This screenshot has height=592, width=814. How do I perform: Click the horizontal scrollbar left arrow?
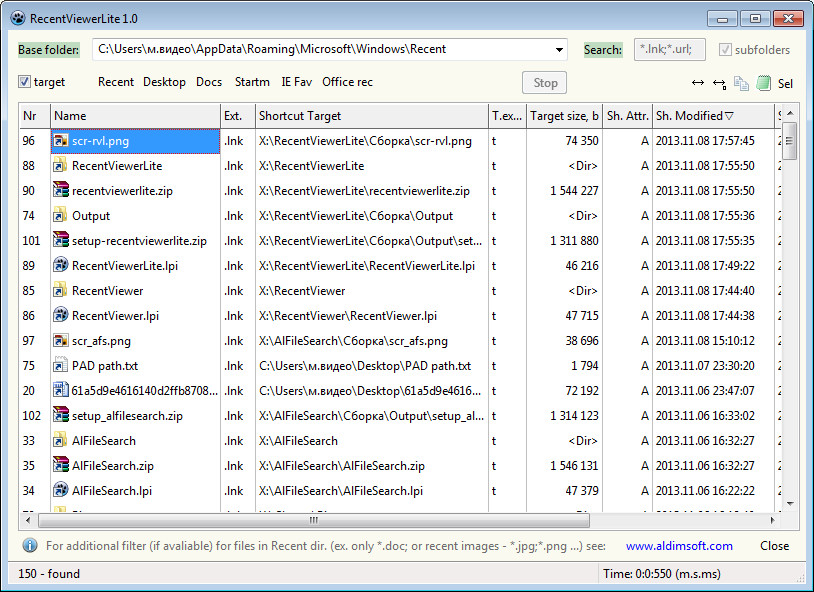(28, 520)
